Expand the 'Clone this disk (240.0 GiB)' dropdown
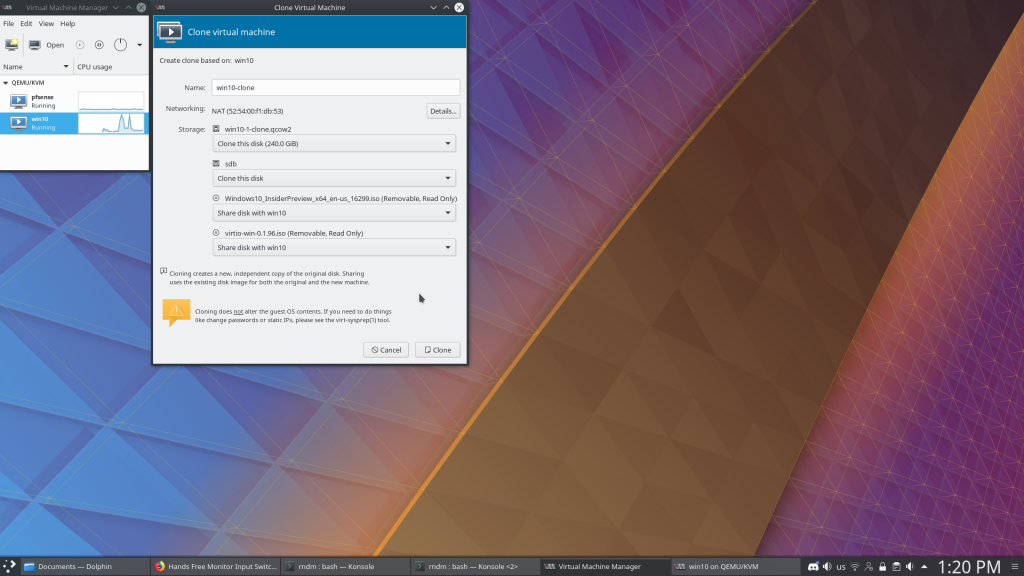 click(x=335, y=144)
